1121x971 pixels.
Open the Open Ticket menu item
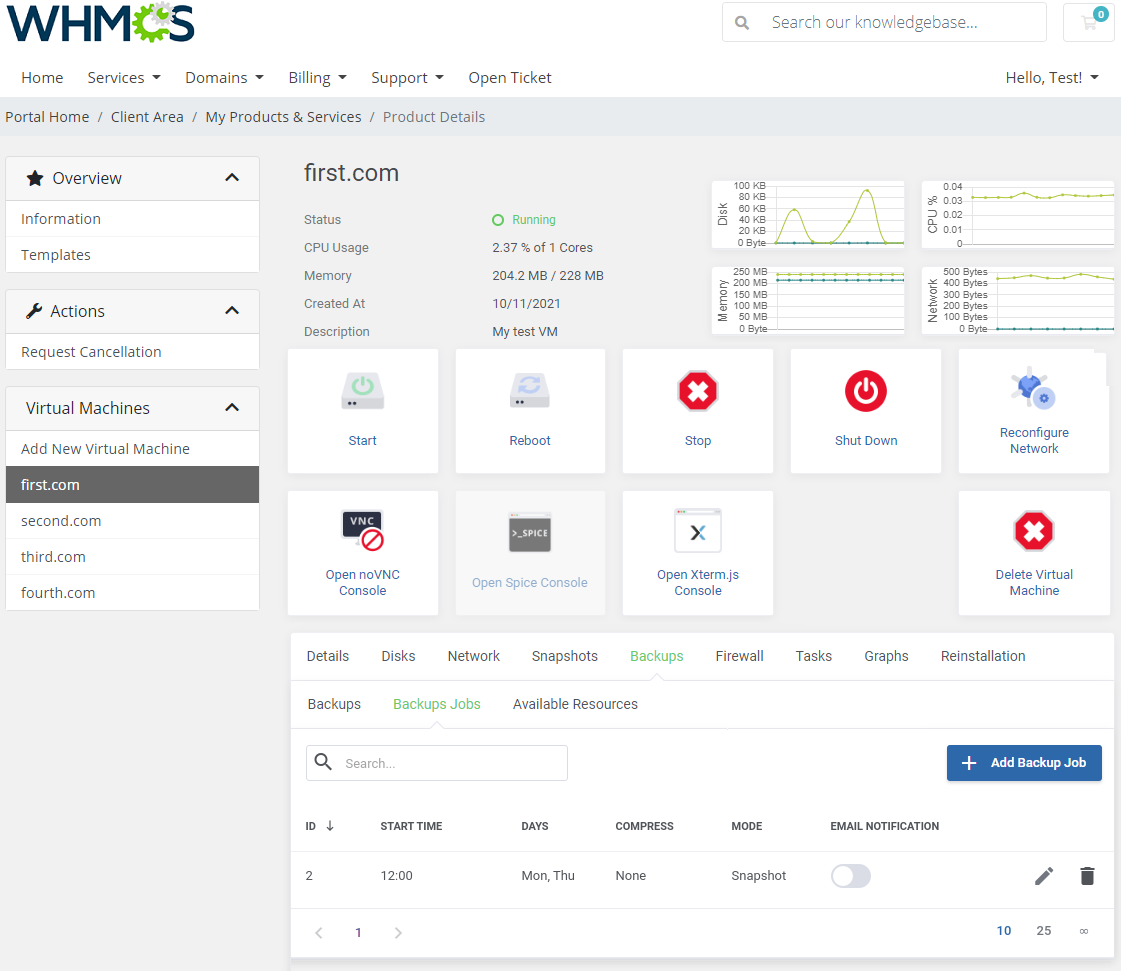tap(510, 77)
